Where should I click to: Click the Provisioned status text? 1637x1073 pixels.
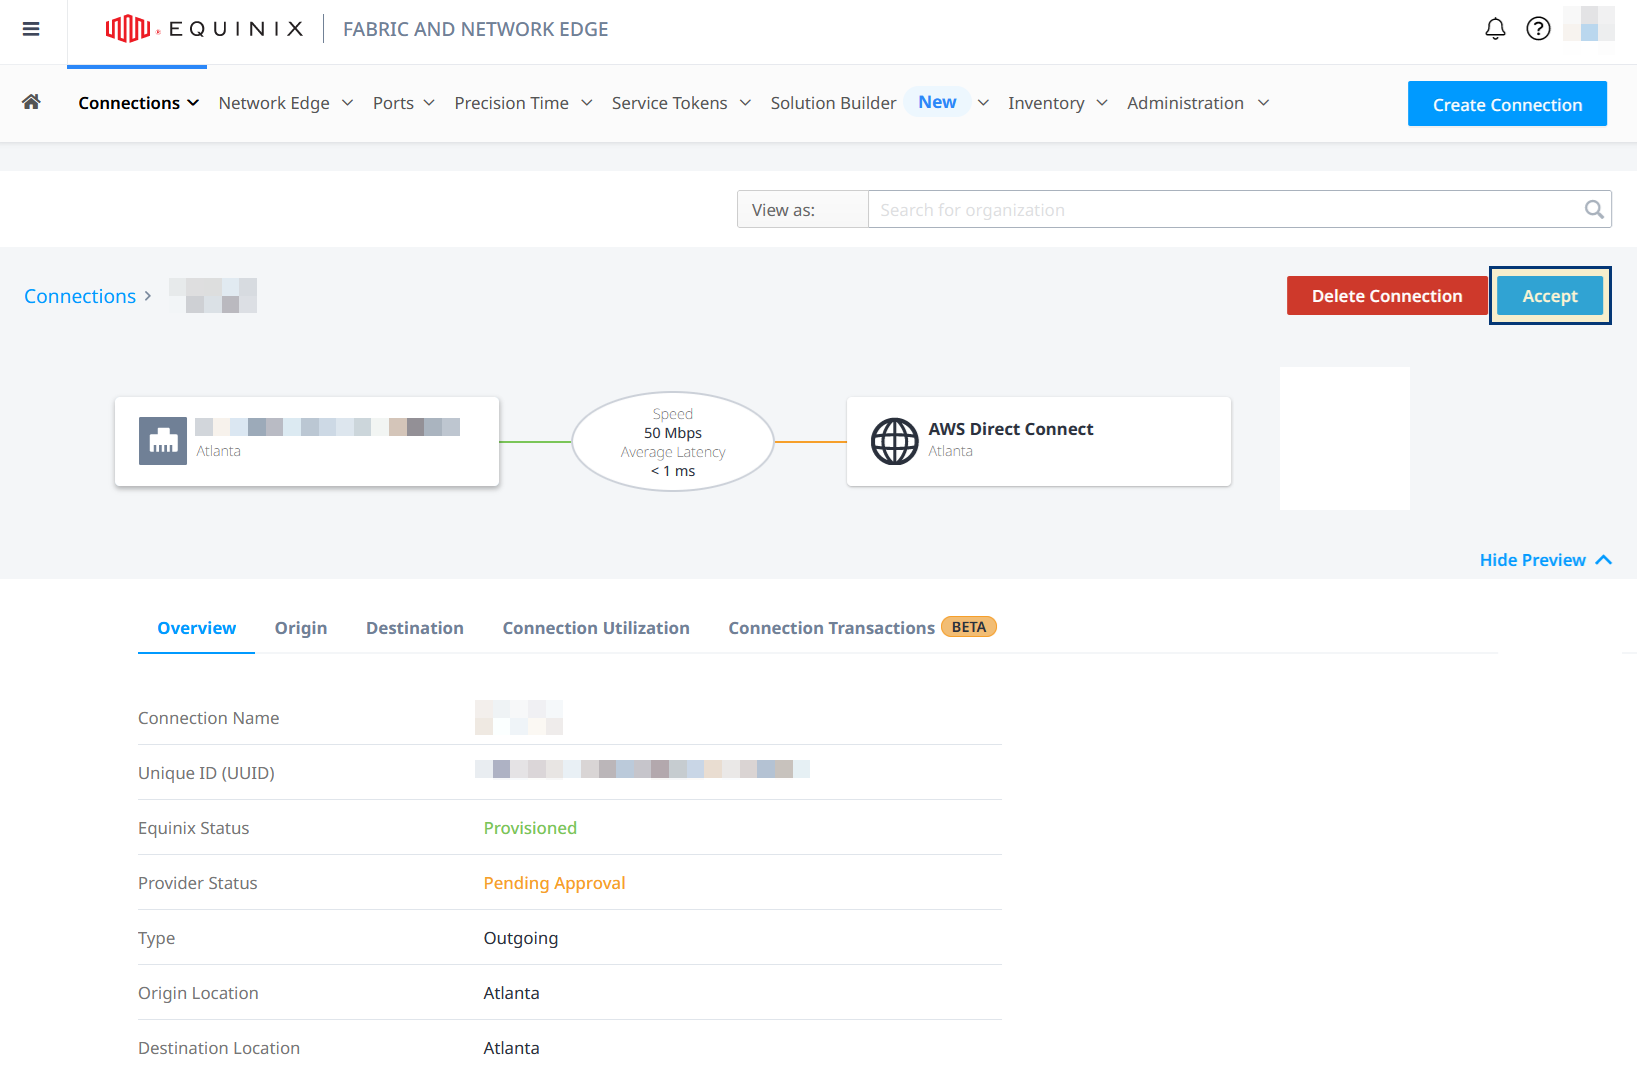[530, 828]
